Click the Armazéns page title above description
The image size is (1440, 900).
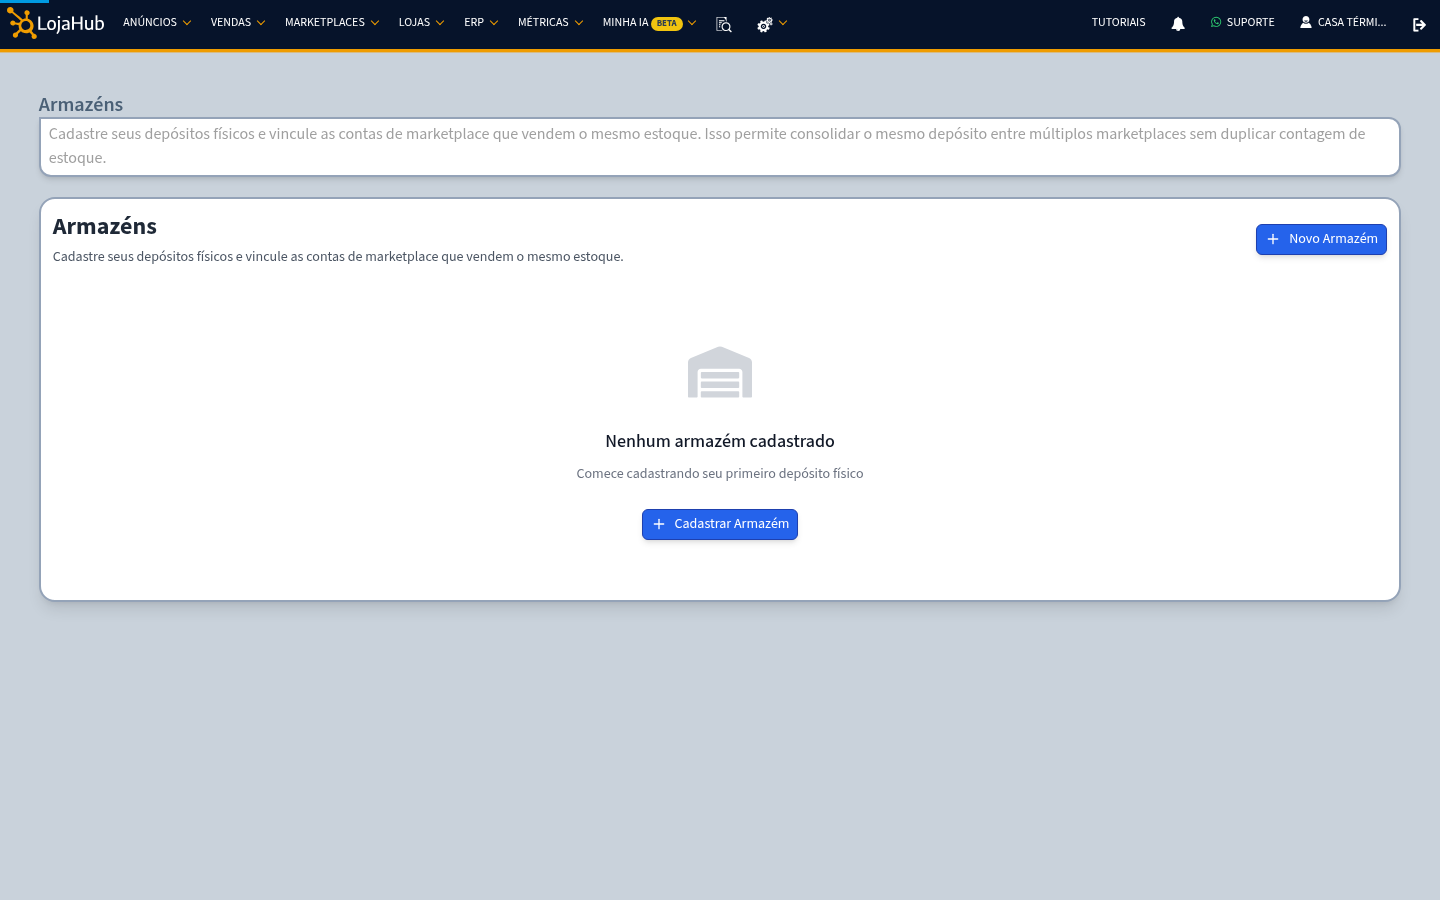[81, 105]
